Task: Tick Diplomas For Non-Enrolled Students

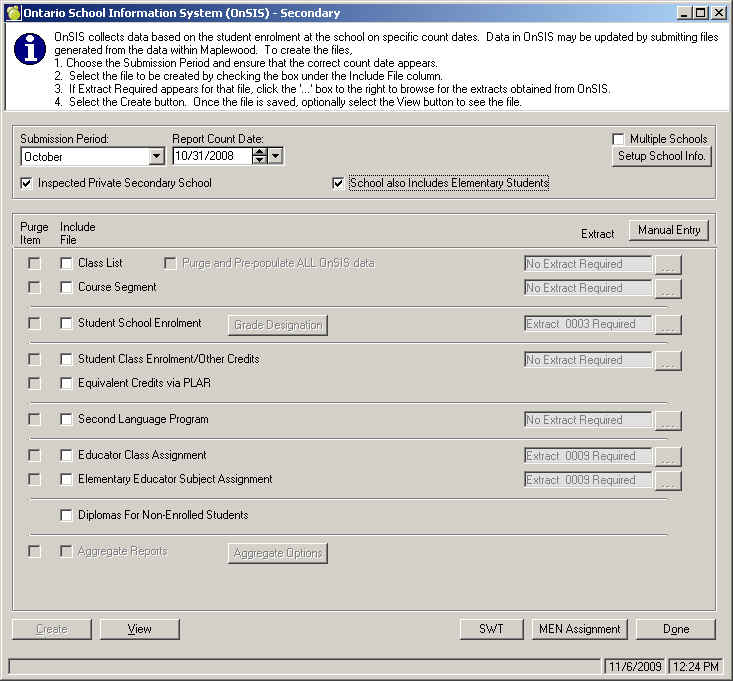Action: click(67, 516)
